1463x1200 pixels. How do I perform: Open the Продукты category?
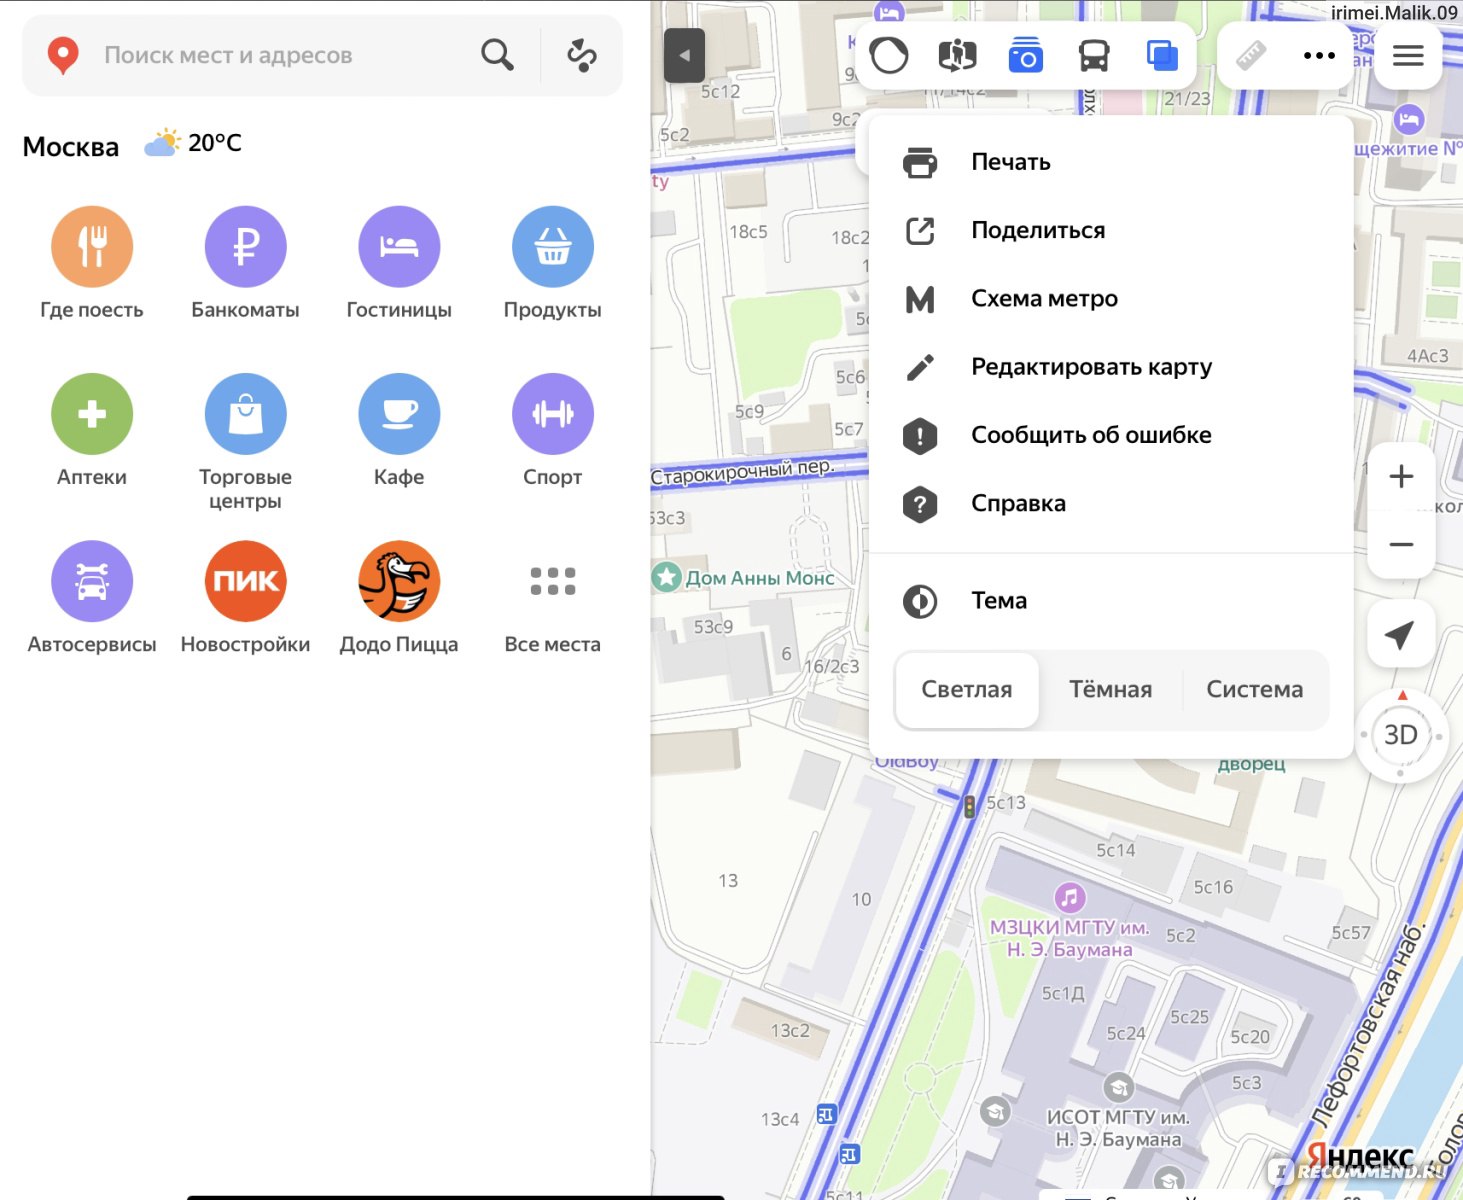552,263
